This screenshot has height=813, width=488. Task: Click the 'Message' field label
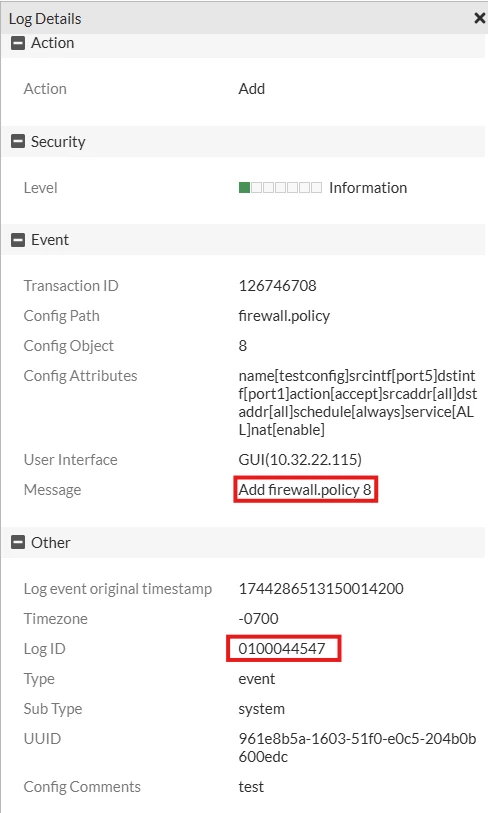52,489
